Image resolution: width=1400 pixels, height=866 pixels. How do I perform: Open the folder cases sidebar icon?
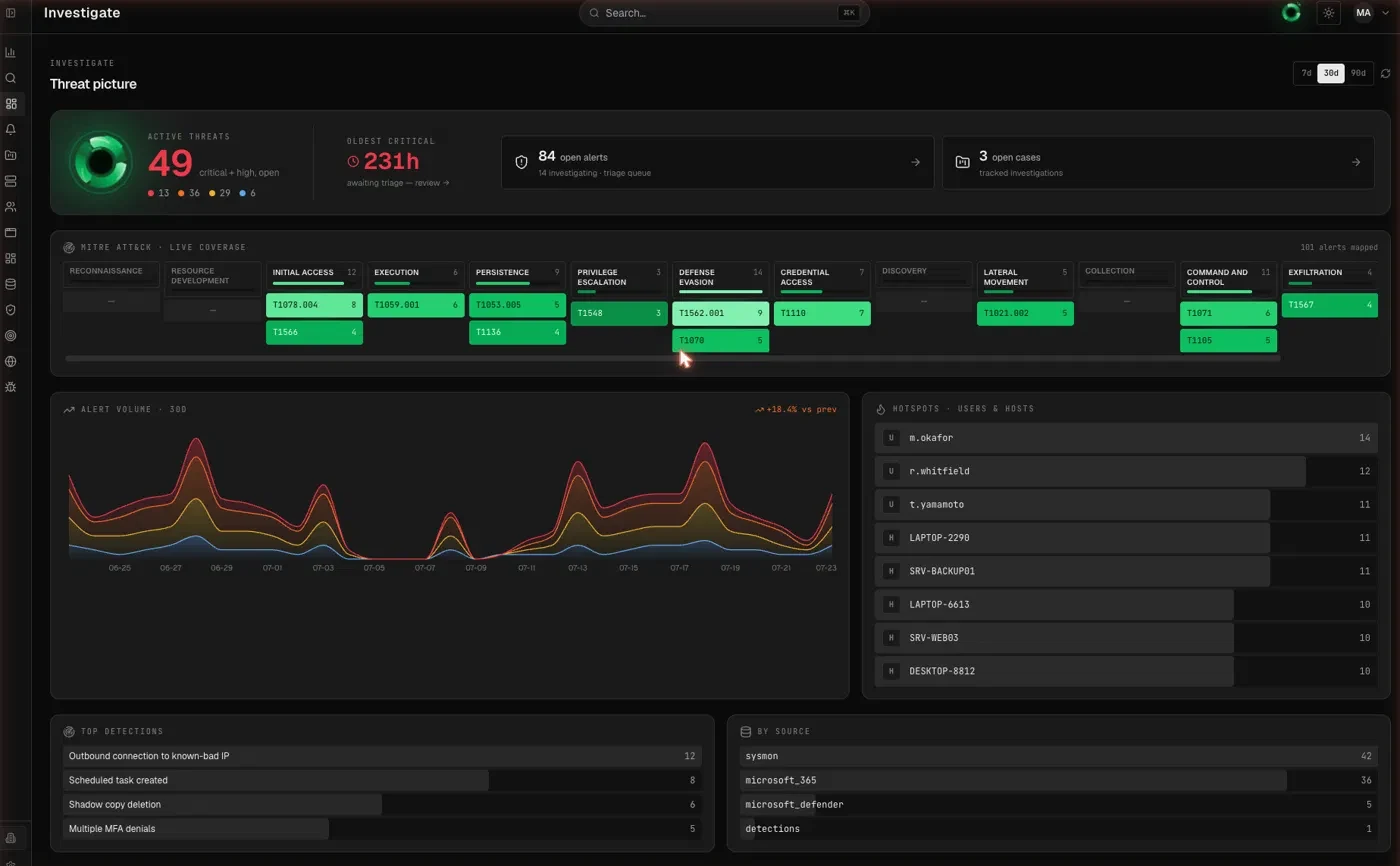pyautogui.click(x=11, y=155)
